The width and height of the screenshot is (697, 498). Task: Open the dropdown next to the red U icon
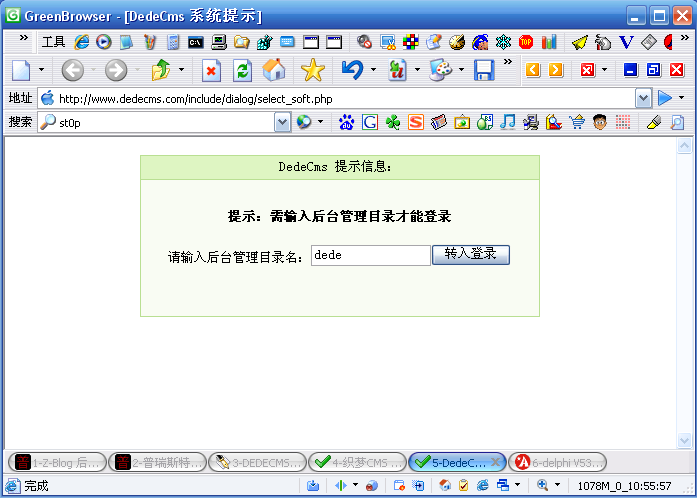pos(417,70)
